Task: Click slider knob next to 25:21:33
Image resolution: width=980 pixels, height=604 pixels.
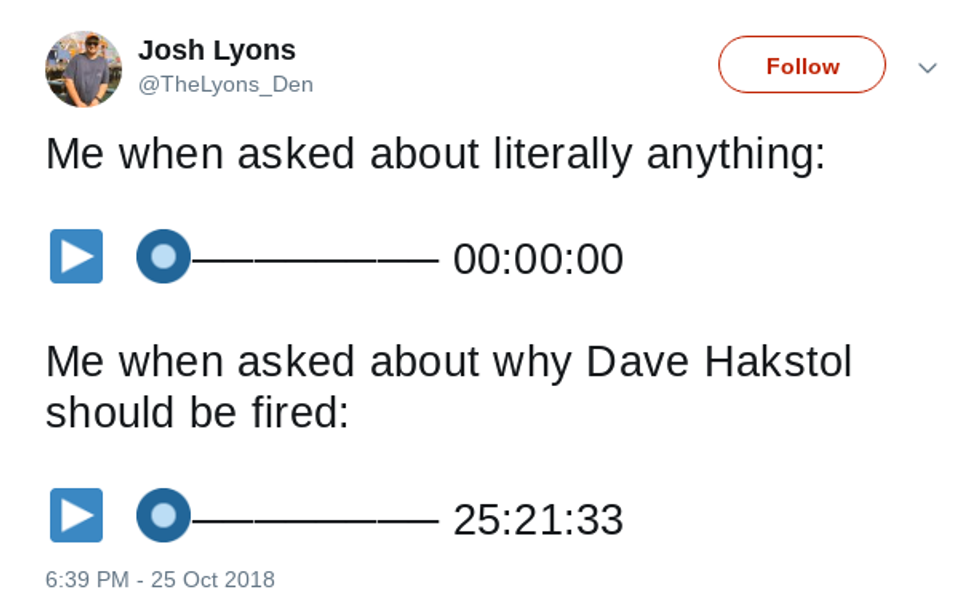Action: point(163,516)
